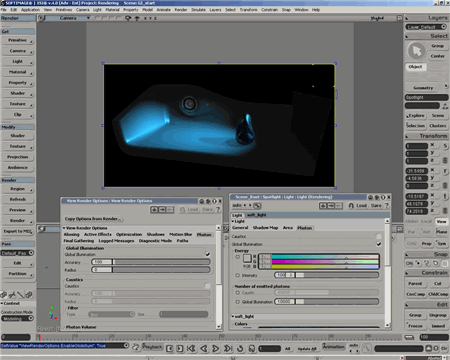The image size is (450, 360).
Task: Click the Scale S icon in Transform panel
Action: [x=445, y=146]
